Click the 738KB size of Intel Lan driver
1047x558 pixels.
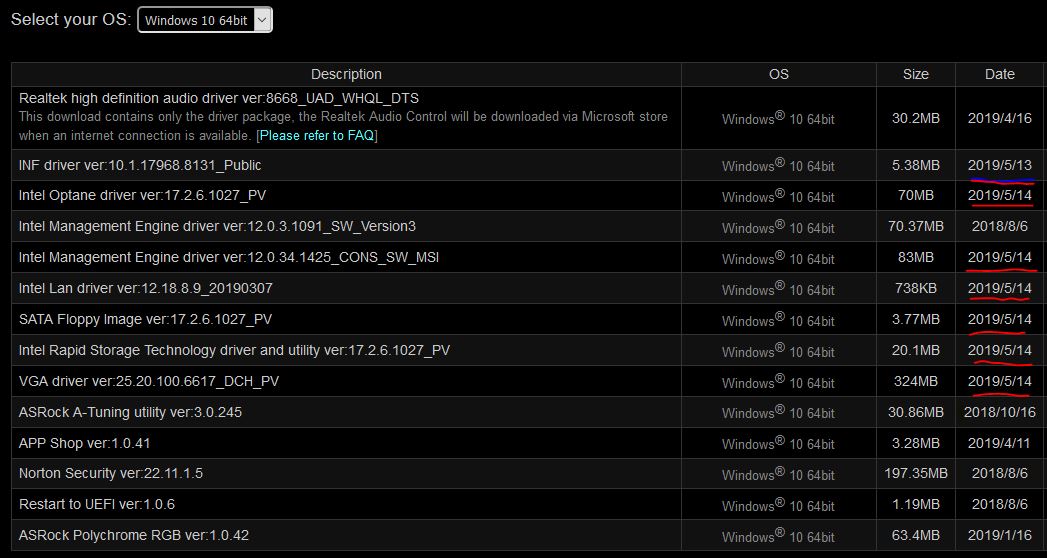click(x=915, y=288)
